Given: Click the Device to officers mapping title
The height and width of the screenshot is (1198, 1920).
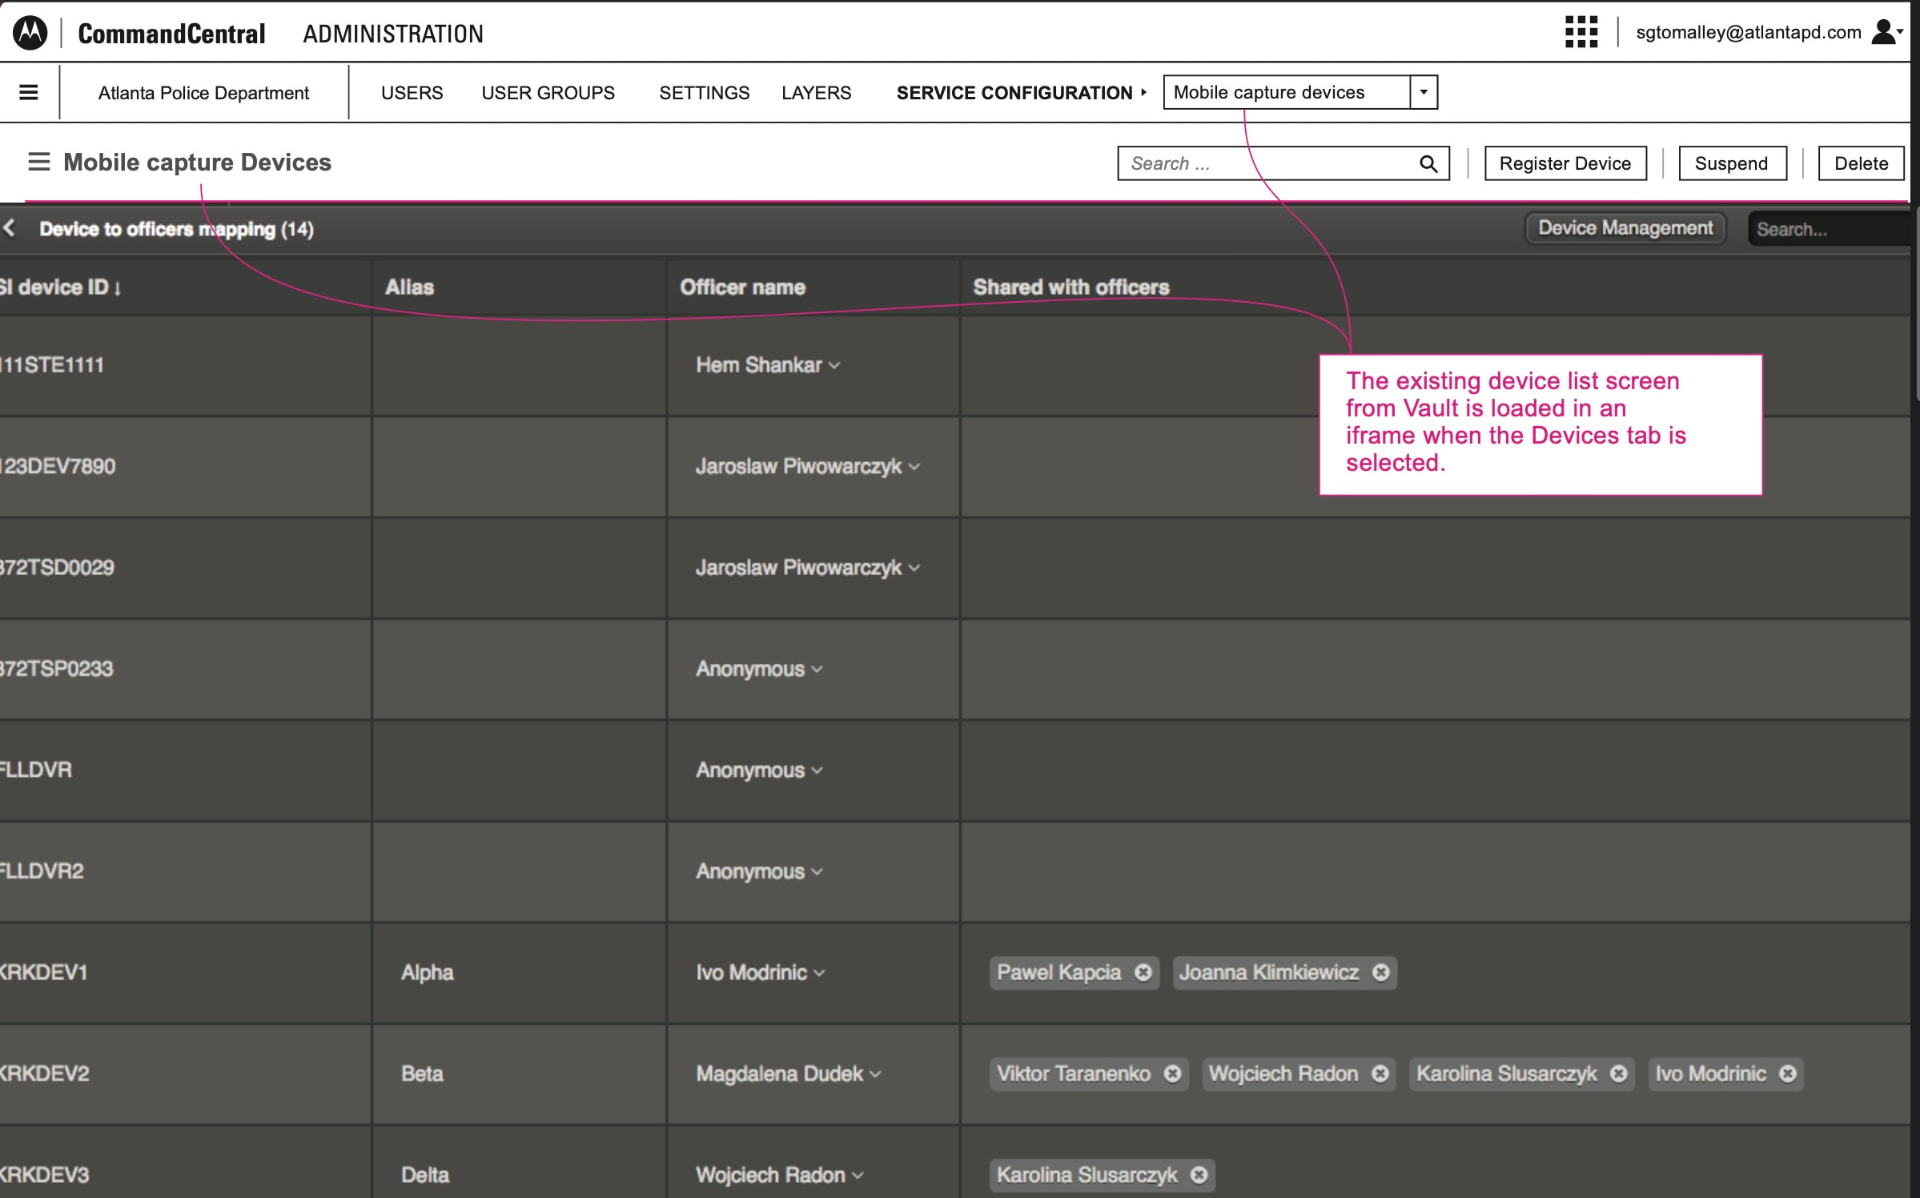Looking at the screenshot, I should (x=176, y=229).
